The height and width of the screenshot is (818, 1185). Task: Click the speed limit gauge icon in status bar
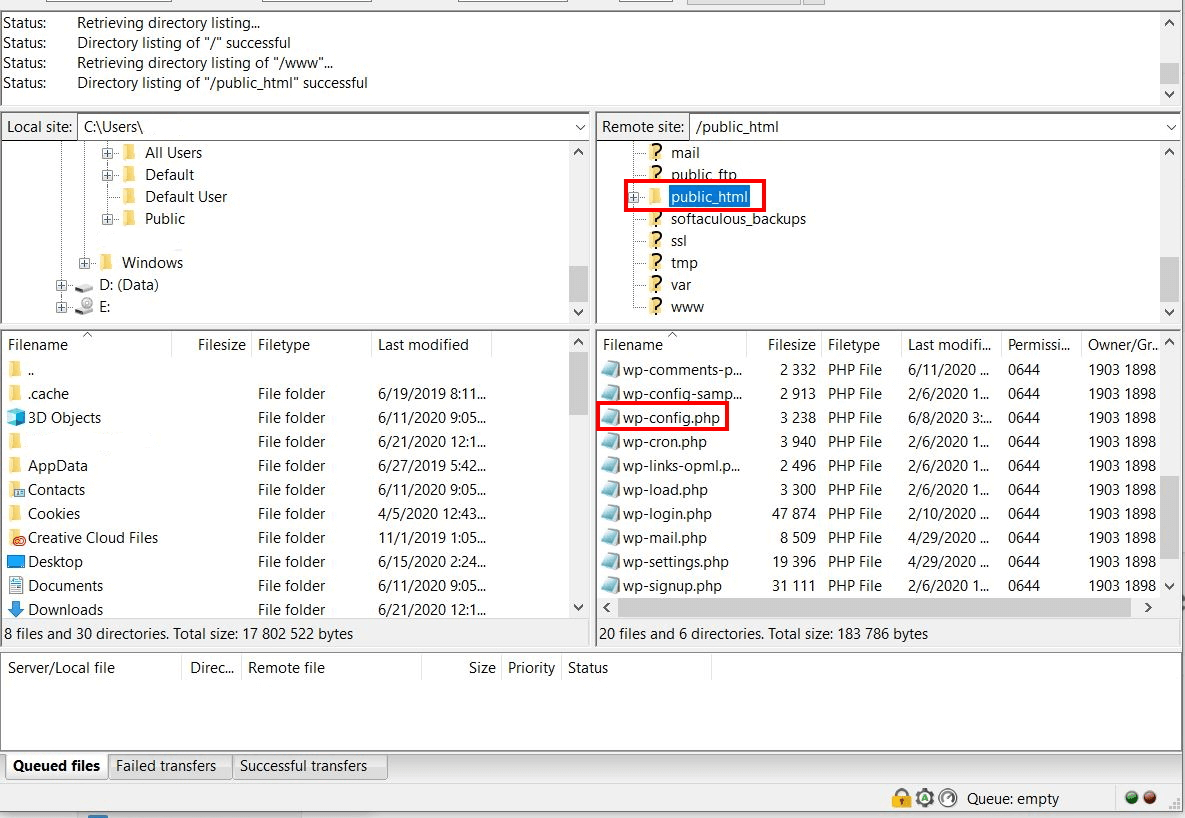pos(948,798)
